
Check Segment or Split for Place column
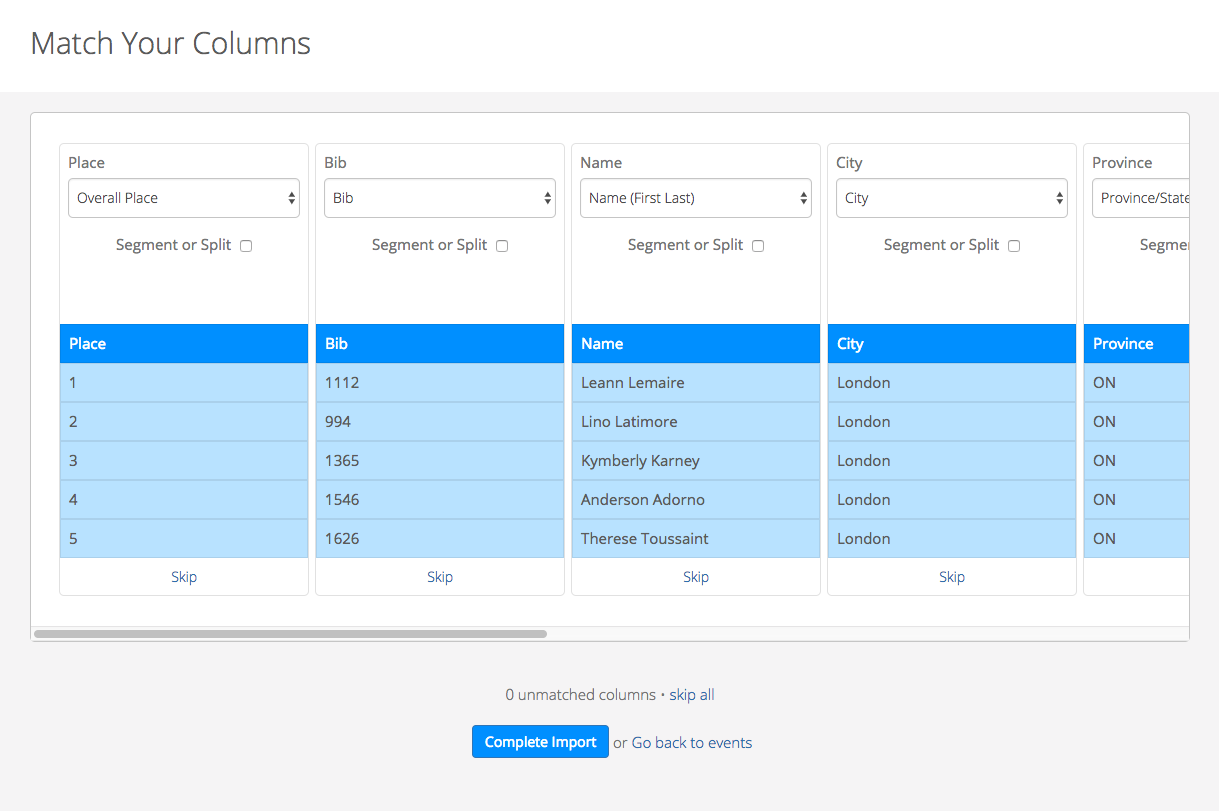(246, 246)
